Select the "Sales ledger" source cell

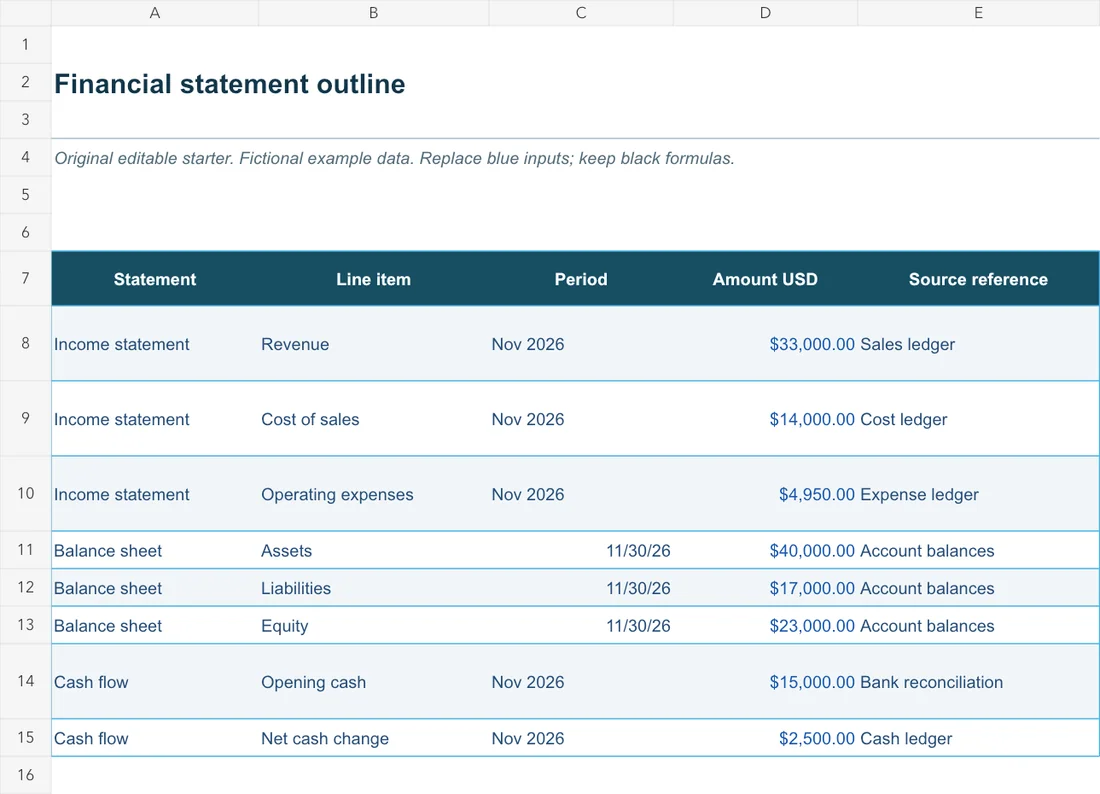[x=979, y=344]
